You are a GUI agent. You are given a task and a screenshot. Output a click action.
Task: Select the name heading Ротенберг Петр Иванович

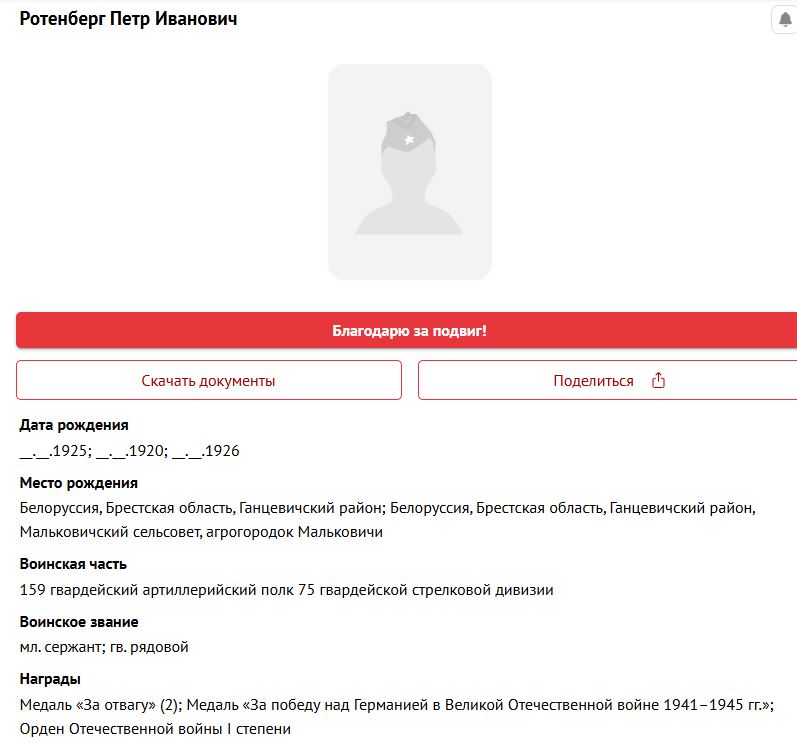tap(128, 19)
